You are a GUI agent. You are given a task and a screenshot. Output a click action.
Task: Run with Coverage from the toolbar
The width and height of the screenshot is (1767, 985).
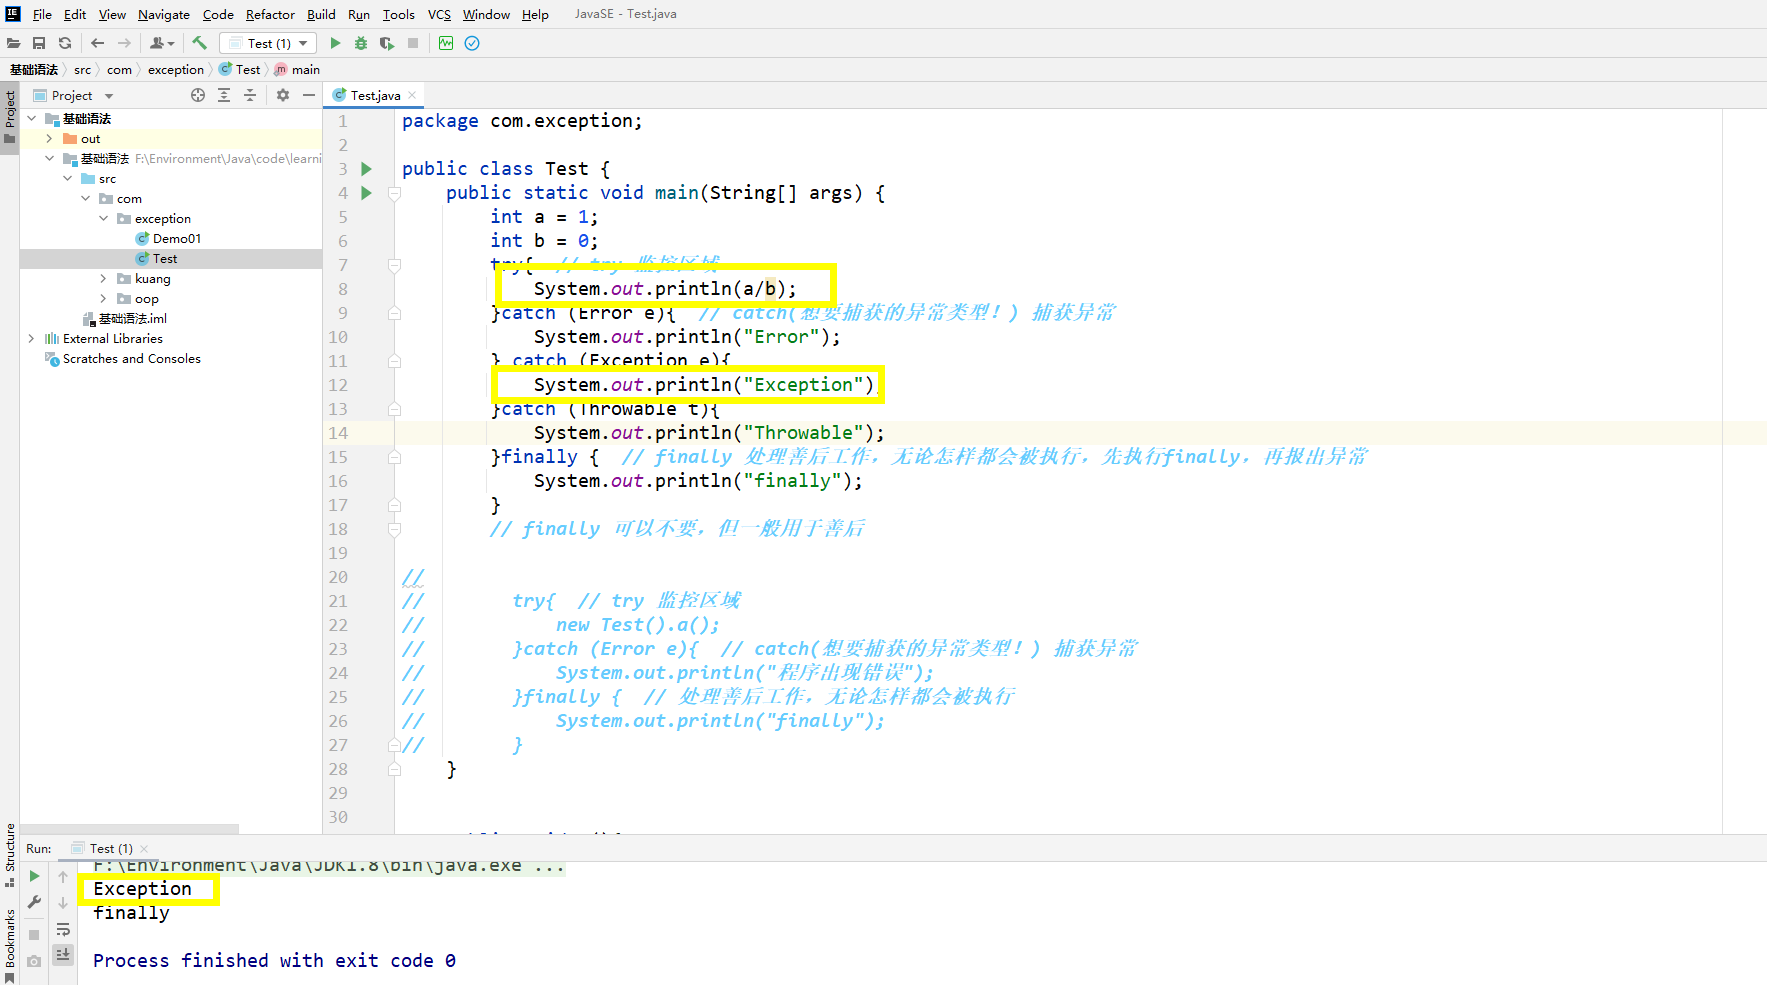pos(387,43)
